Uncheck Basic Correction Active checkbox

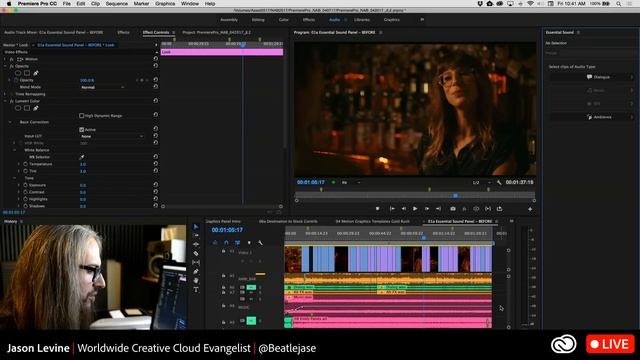point(81,129)
